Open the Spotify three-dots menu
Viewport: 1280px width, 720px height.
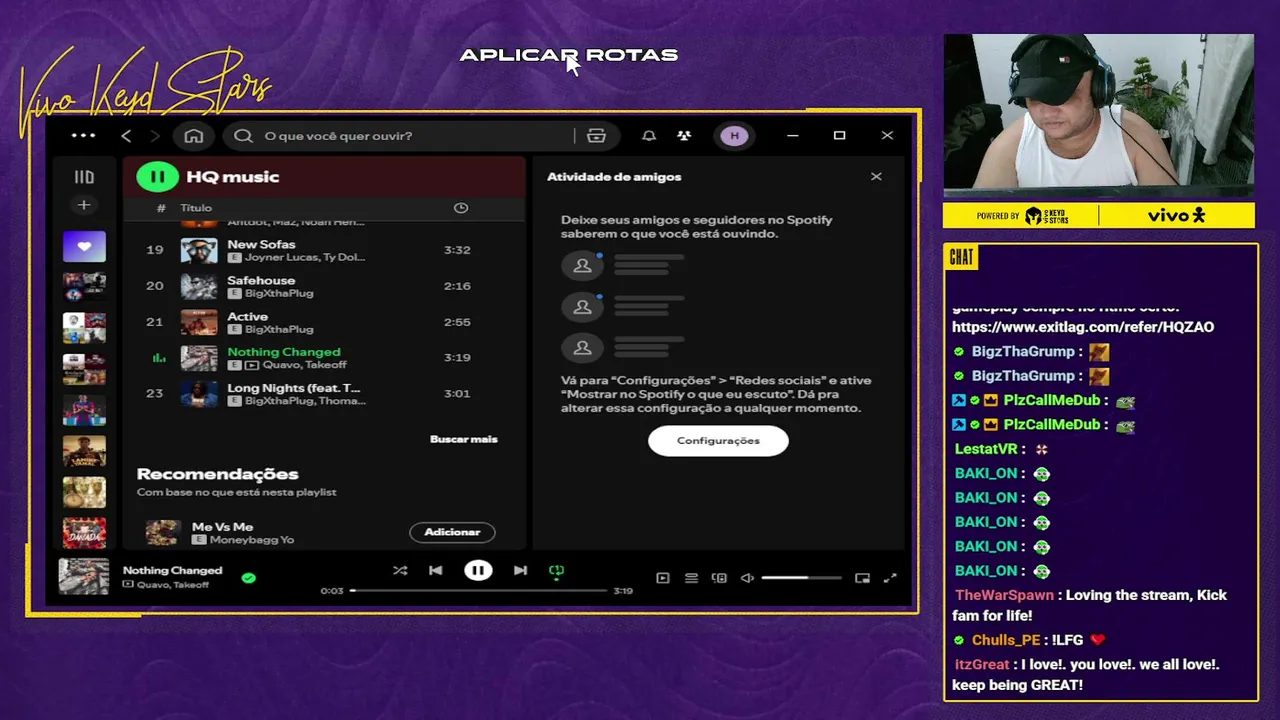[x=84, y=136]
